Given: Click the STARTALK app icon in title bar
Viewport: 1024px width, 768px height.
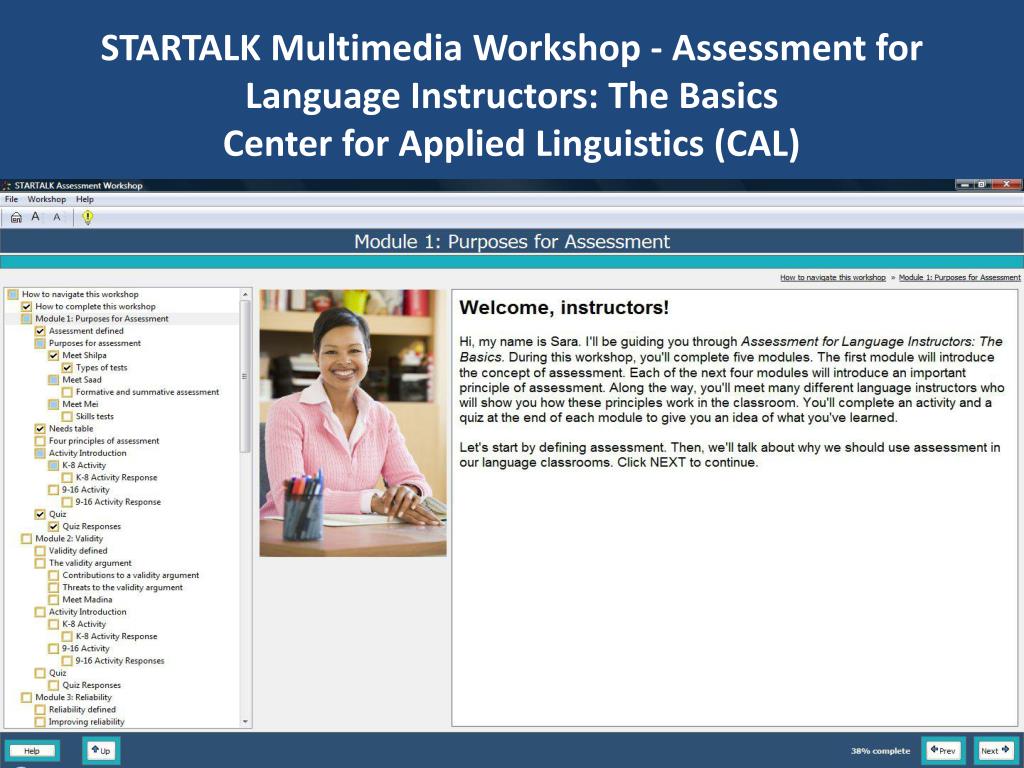Looking at the screenshot, I should coord(7,185).
